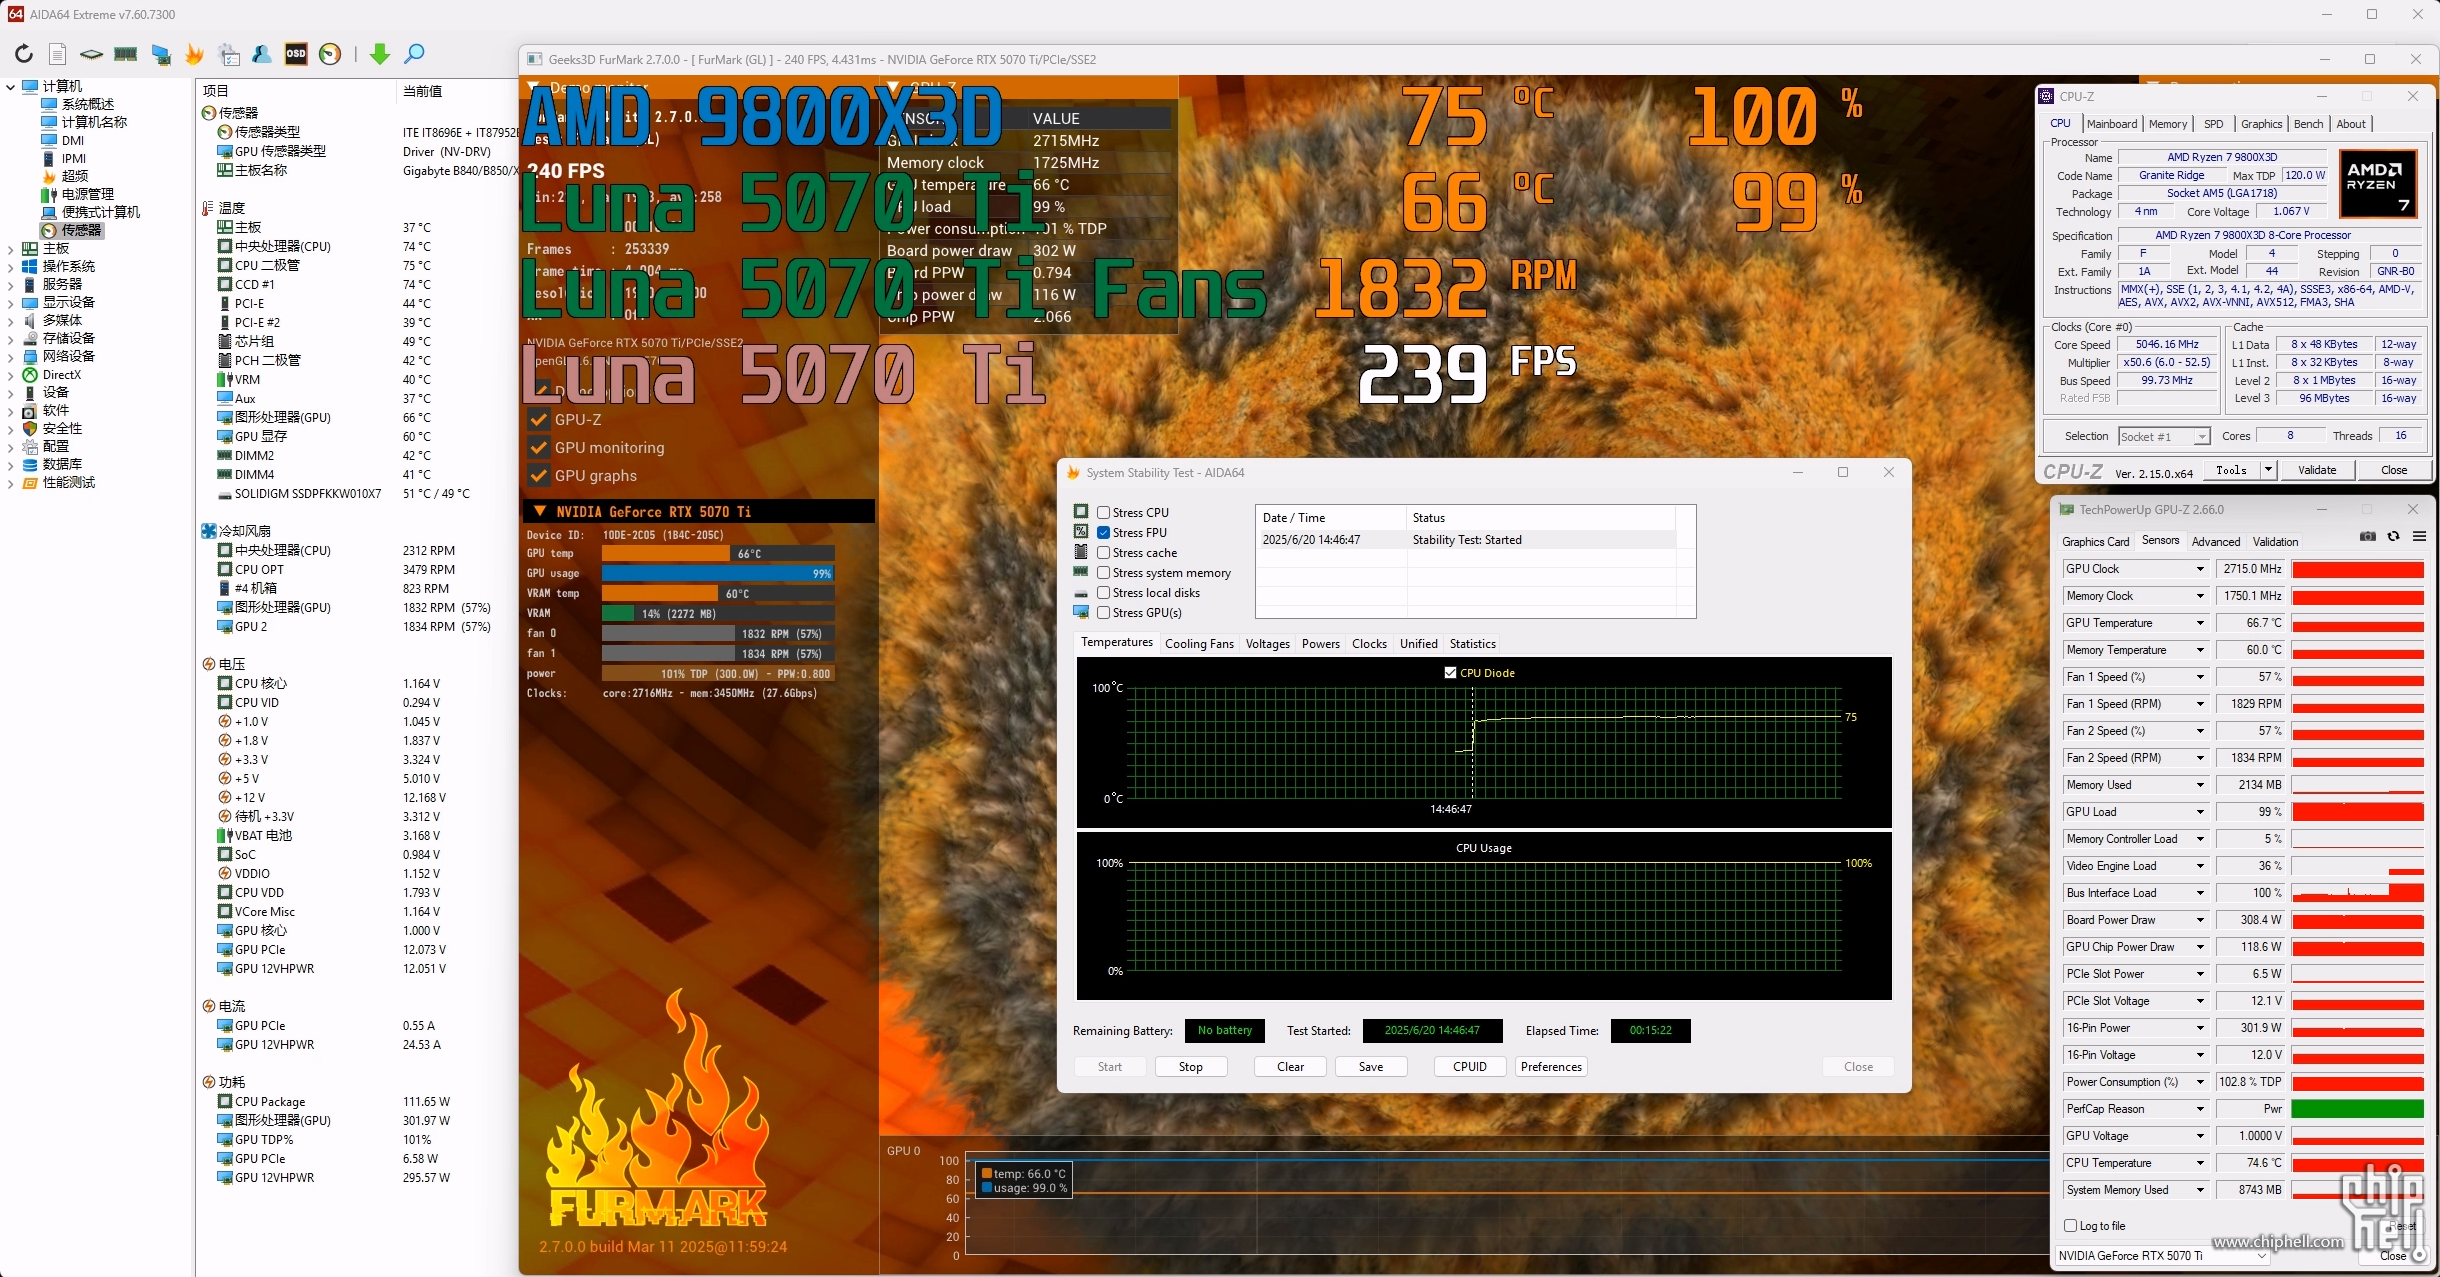Stop the AIDA64 stability test

click(1190, 1067)
